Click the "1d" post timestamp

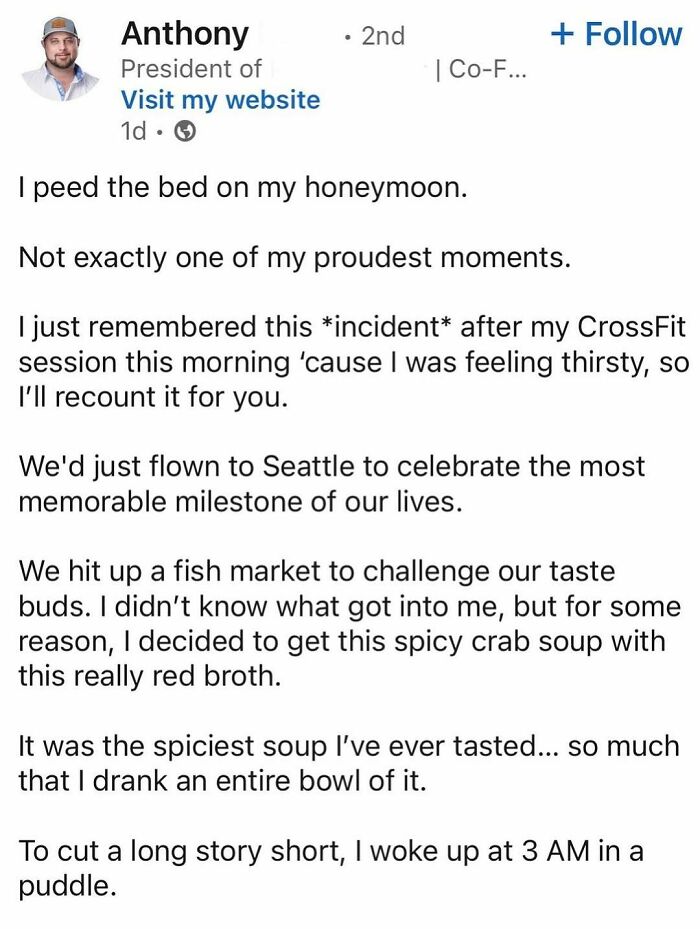pyautogui.click(x=134, y=132)
